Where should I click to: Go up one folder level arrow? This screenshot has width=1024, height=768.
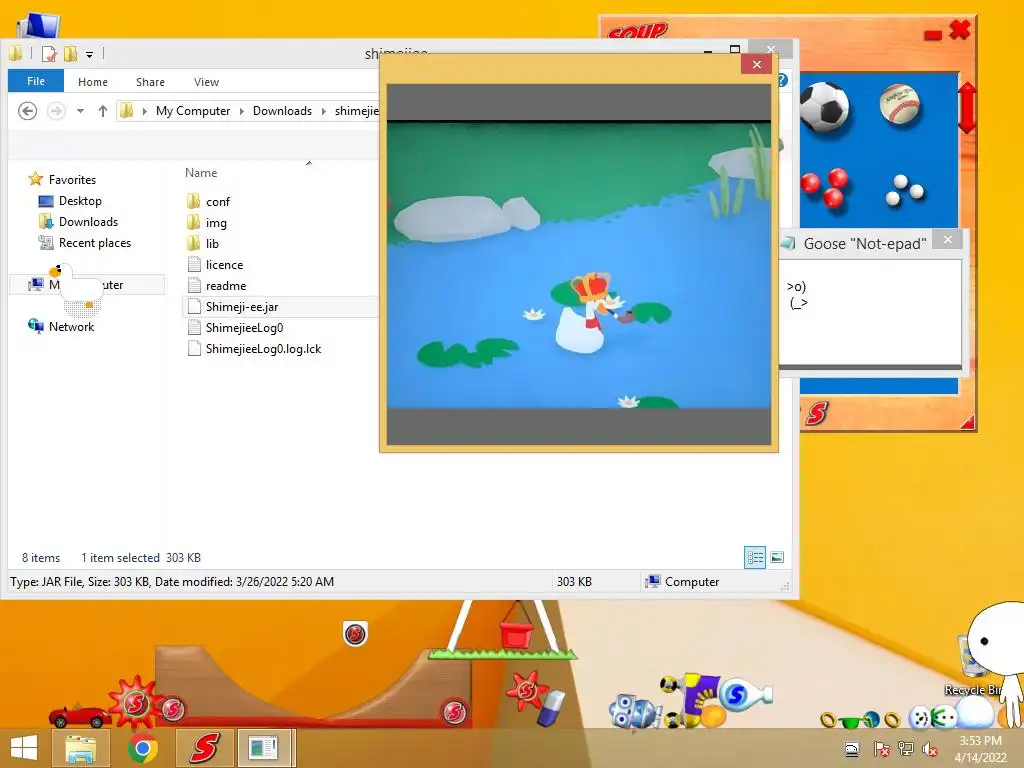[103, 111]
